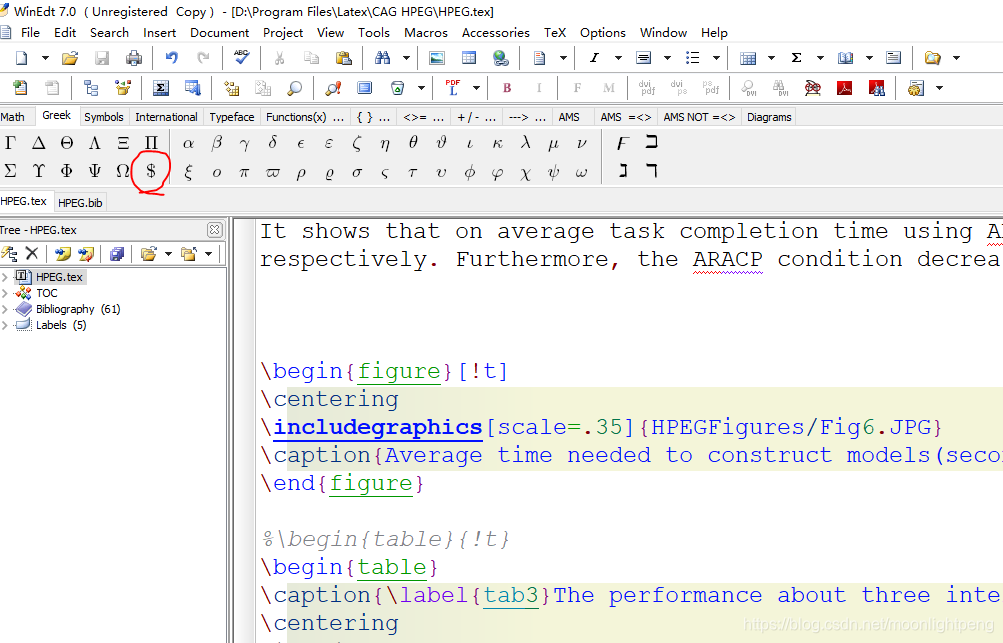The height and width of the screenshot is (643, 1003).
Task: Insert the capital Sigma symbol
Action: coord(10,171)
